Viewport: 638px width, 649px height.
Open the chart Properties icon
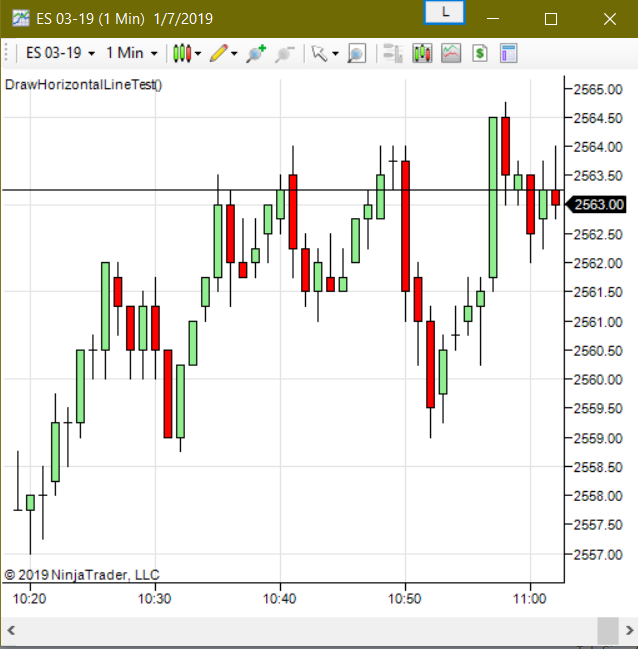[508, 53]
